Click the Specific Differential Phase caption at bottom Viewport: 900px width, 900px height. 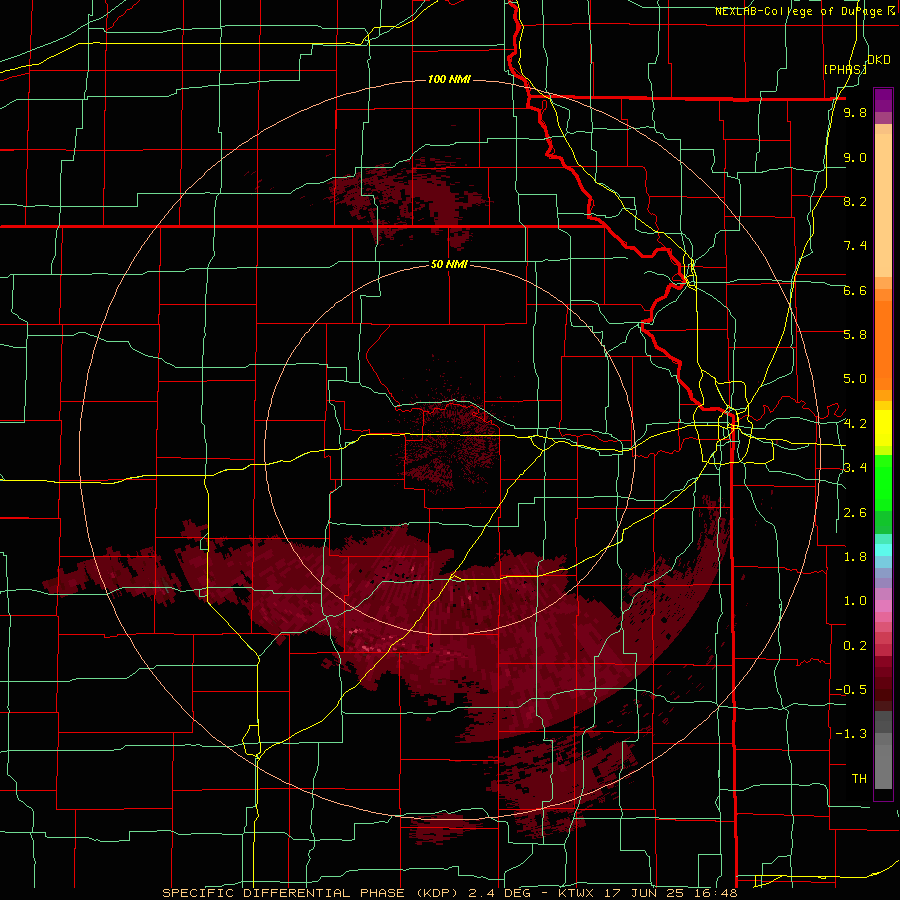pos(449,893)
